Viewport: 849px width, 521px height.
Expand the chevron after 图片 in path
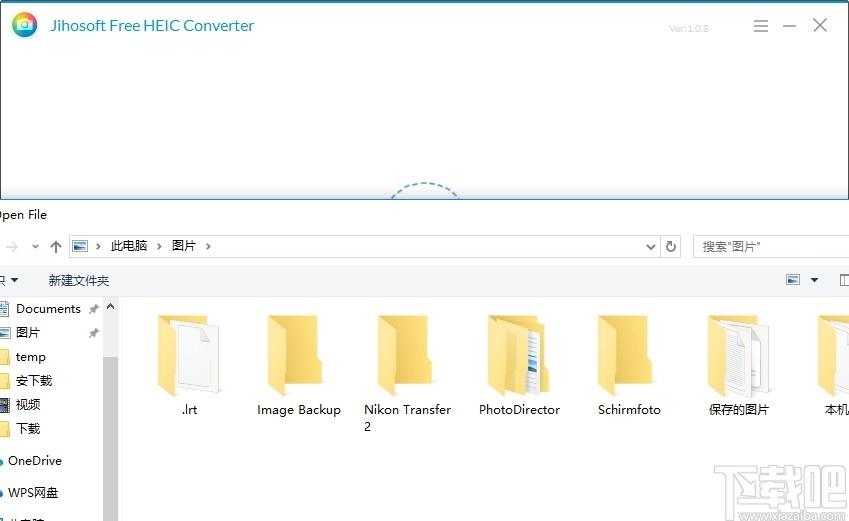(208, 246)
